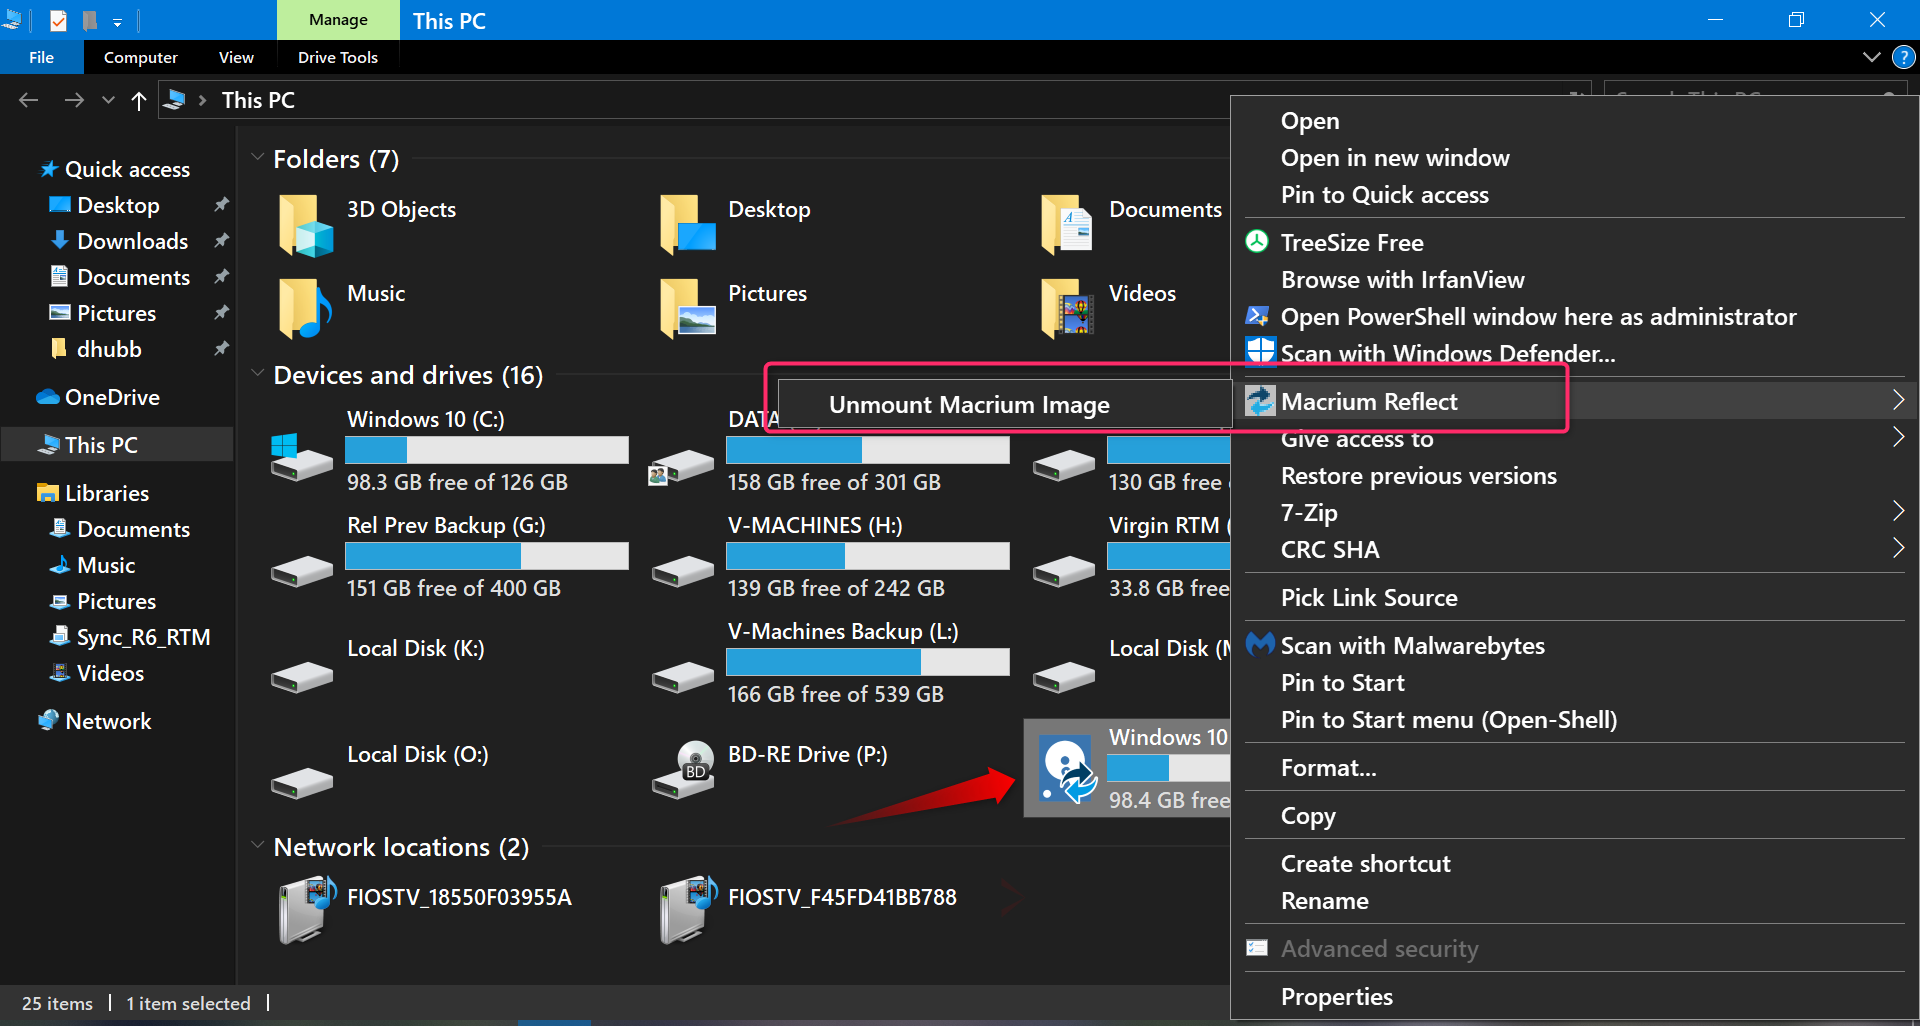The height and width of the screenshot is (1026, 1920).
Task: Open the Pictures folder icon in Folders
Action: pyautogui.click(x=687, y=308)
